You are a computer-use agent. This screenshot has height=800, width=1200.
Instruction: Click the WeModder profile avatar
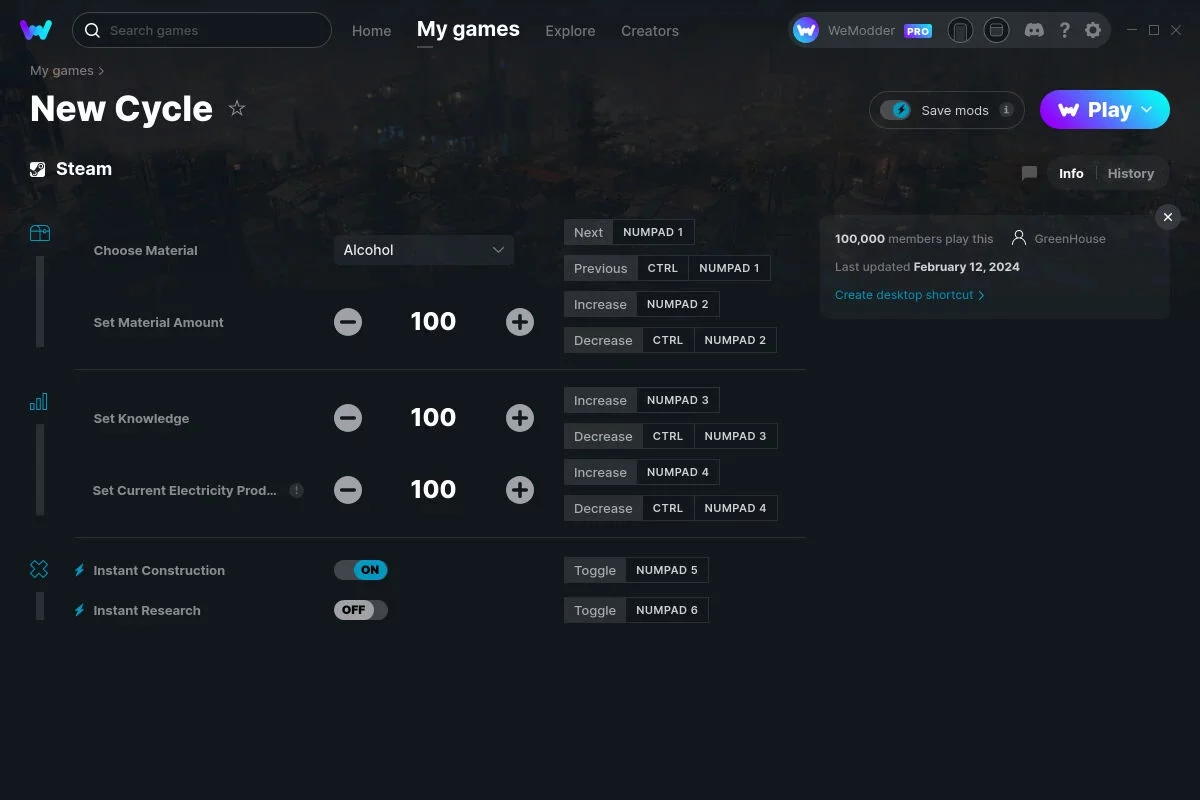pos(806,30)
